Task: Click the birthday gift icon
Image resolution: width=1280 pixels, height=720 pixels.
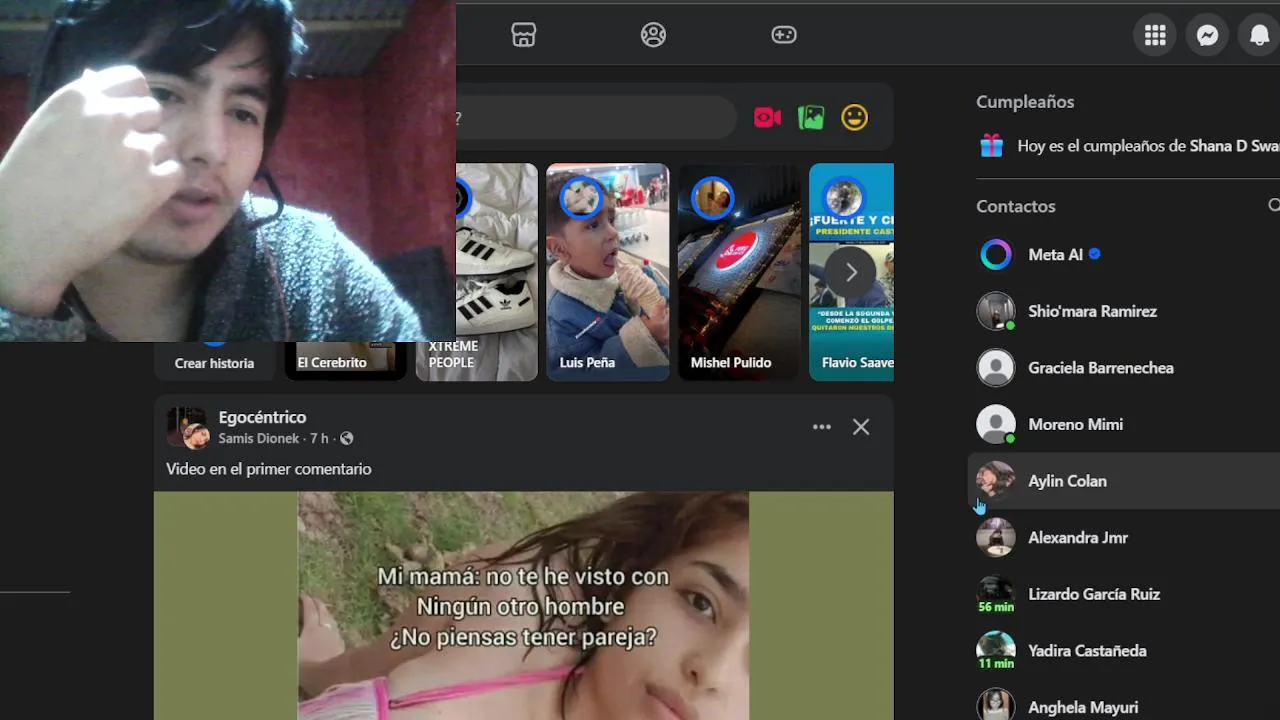Action: click(991, 146)
